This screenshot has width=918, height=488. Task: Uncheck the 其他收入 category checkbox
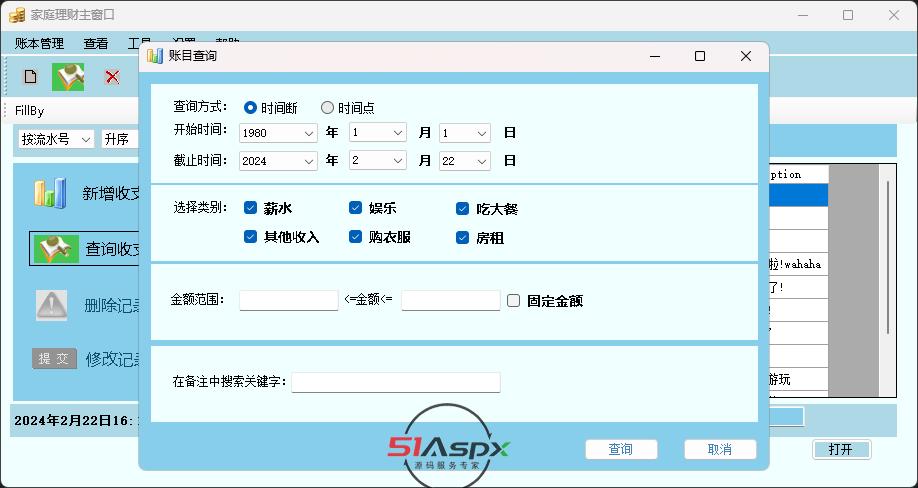251,236
